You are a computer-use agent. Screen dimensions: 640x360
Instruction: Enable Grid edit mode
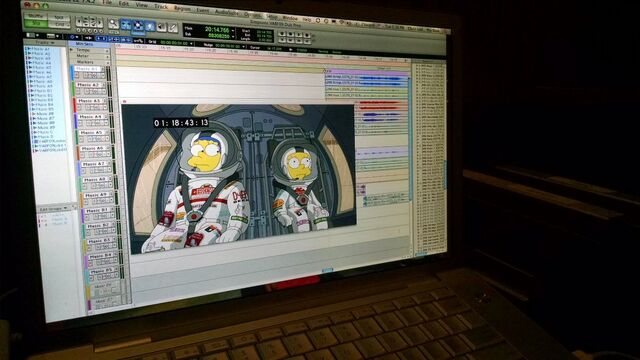tap(60, 24)
